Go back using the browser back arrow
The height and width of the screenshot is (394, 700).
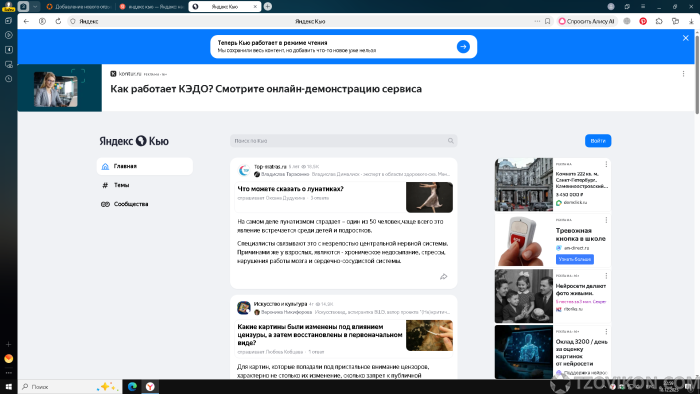point(26,21)
